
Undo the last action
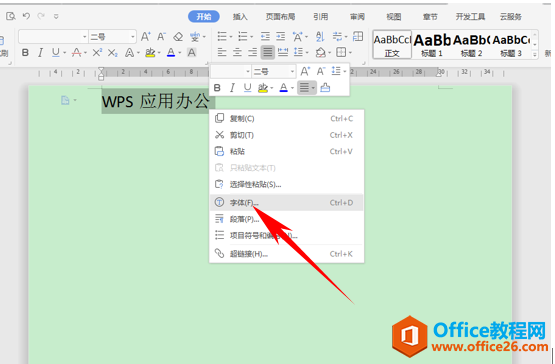click(26, 16)
